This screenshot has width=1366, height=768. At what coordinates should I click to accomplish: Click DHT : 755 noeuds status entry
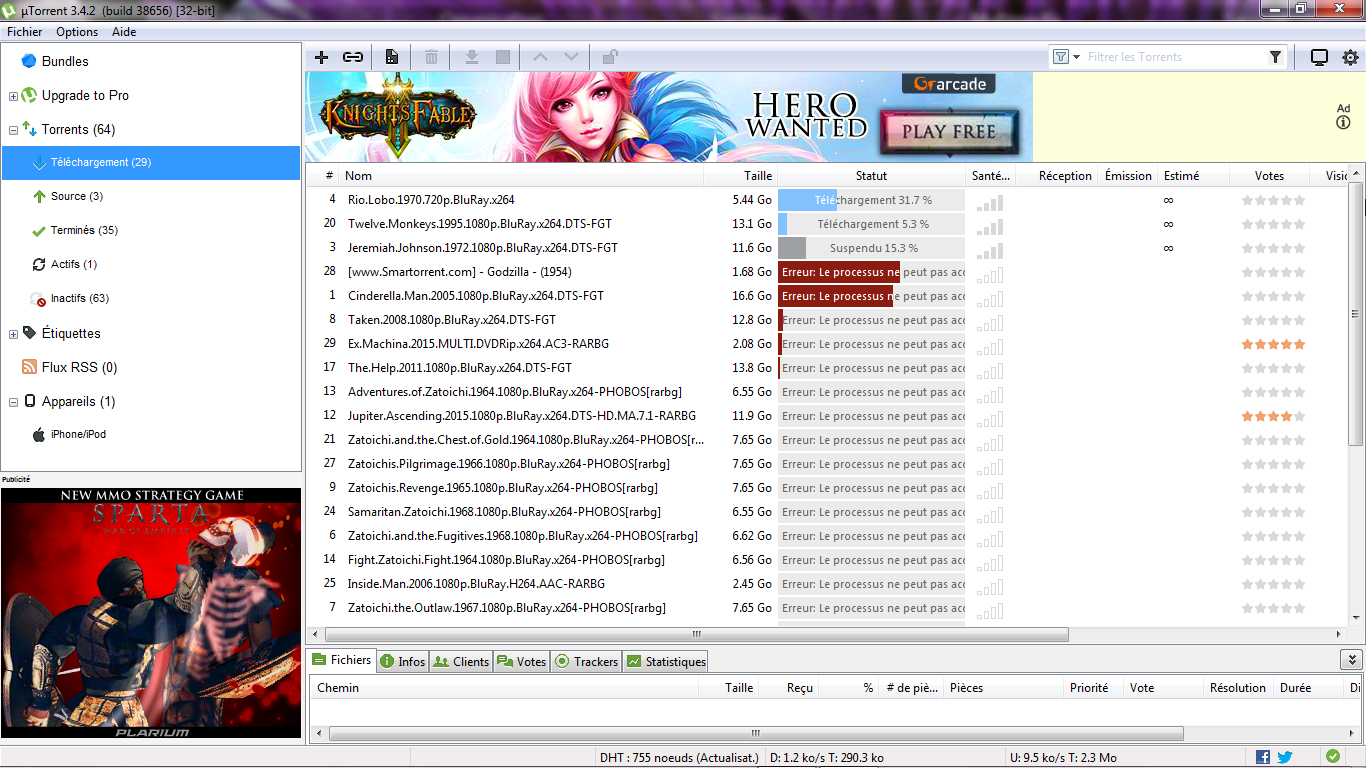[679, 757]
